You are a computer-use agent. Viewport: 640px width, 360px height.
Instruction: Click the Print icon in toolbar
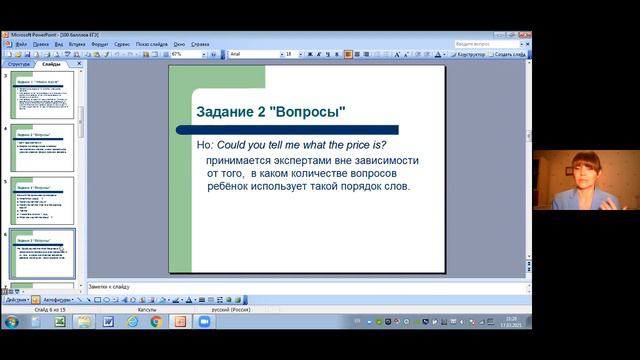[x=48, y=54]
